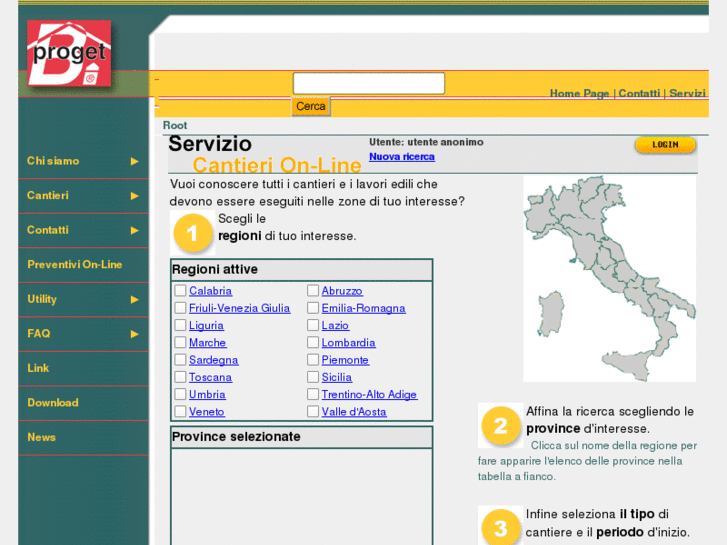Expand the FAQ submenu arrow

(x=134, y=334)
